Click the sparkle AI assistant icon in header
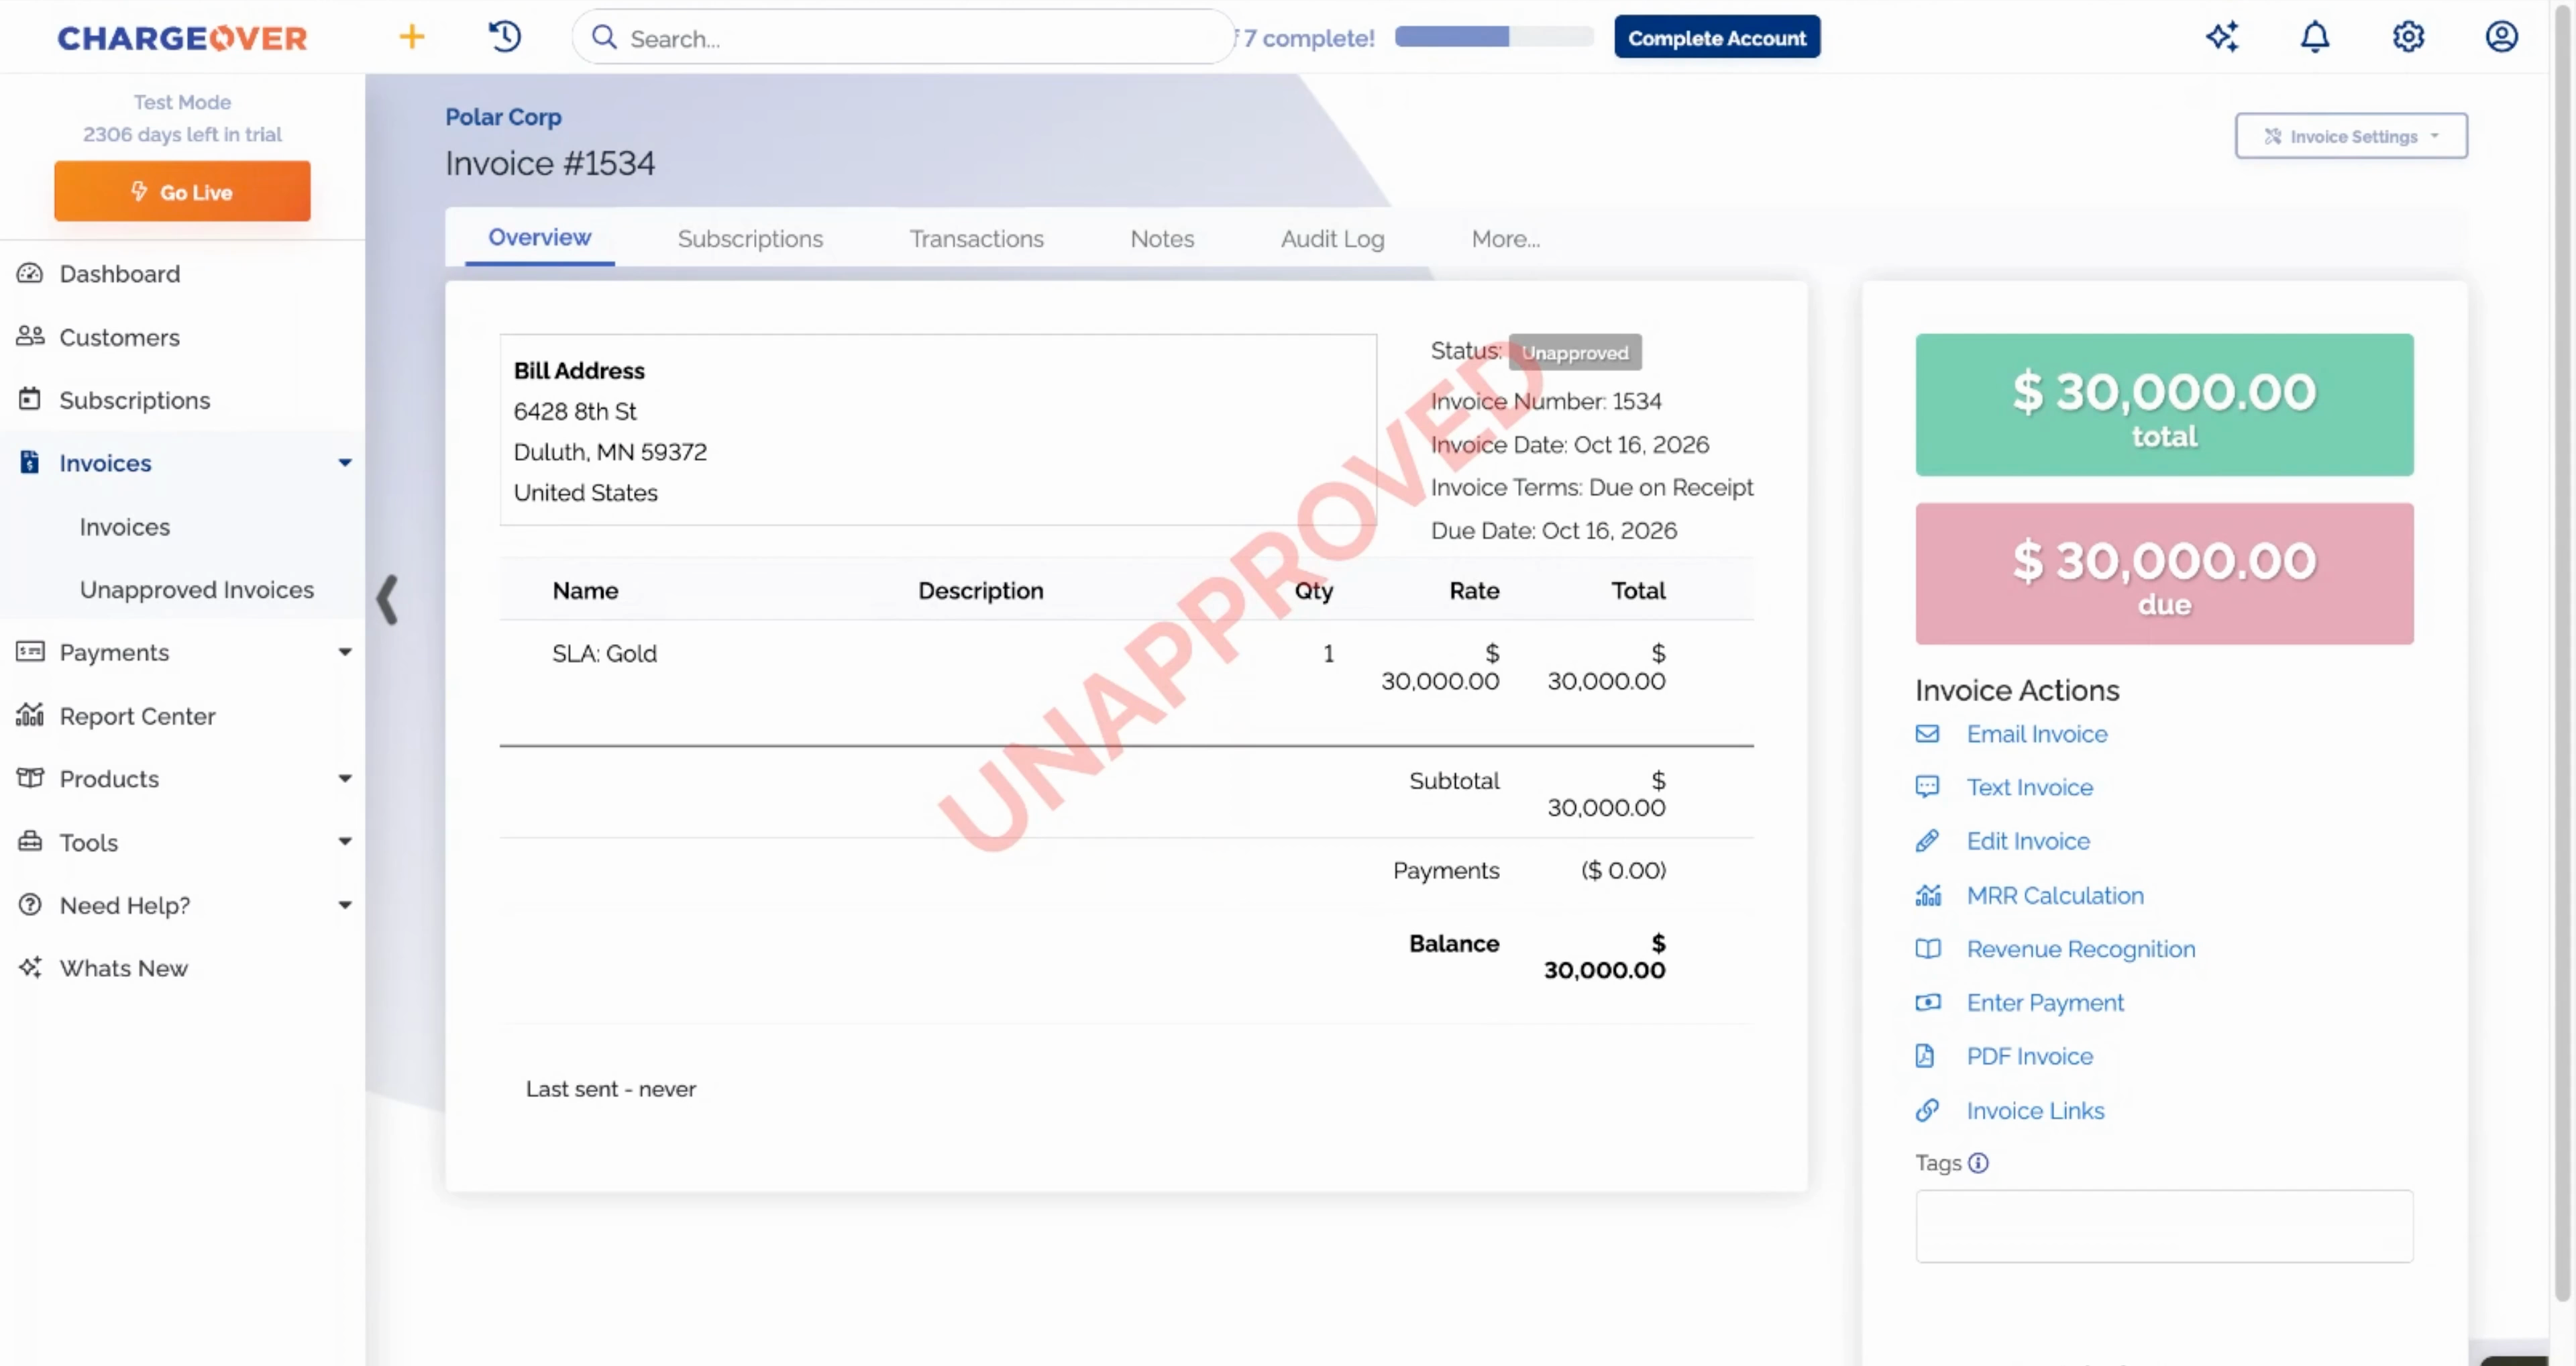This screenshot has height=1366, width=2576. click(2222, 37)
